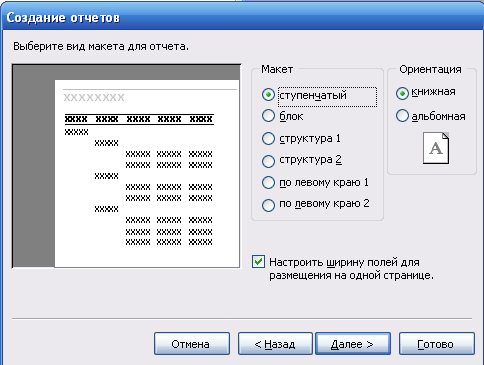The width and height of the screenshot is (484, 365).
Task: Finish wizard with Готово button
Action: (x=436, y=344)
